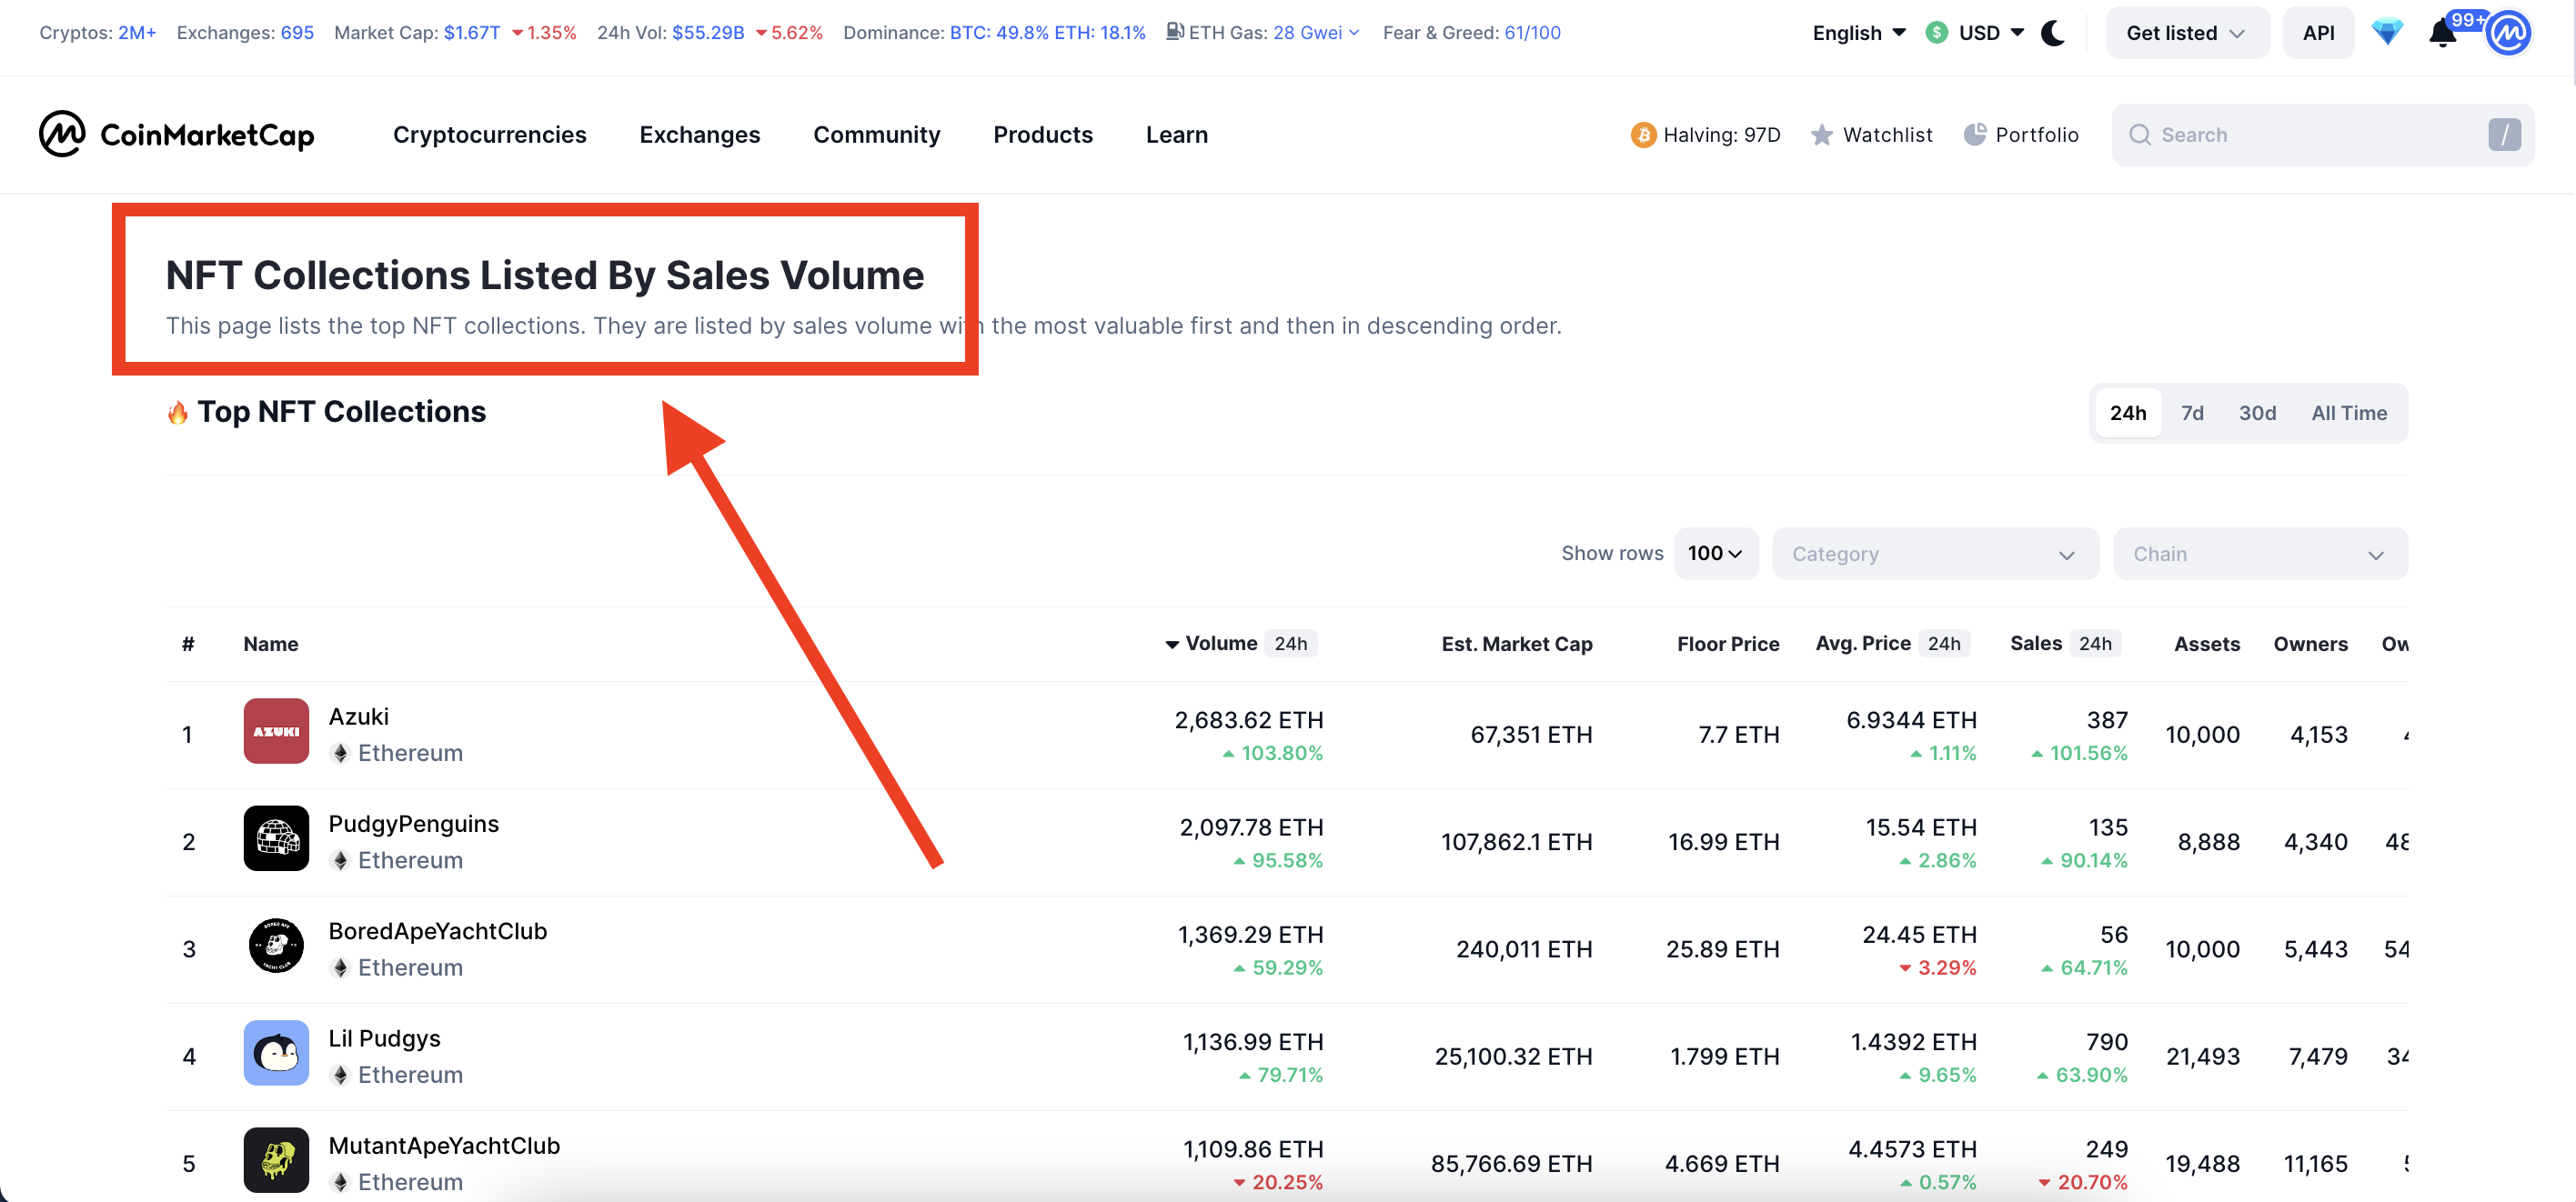Open the Cryptocurrencies menu
2576x1202 pixels.
(489, 134)
